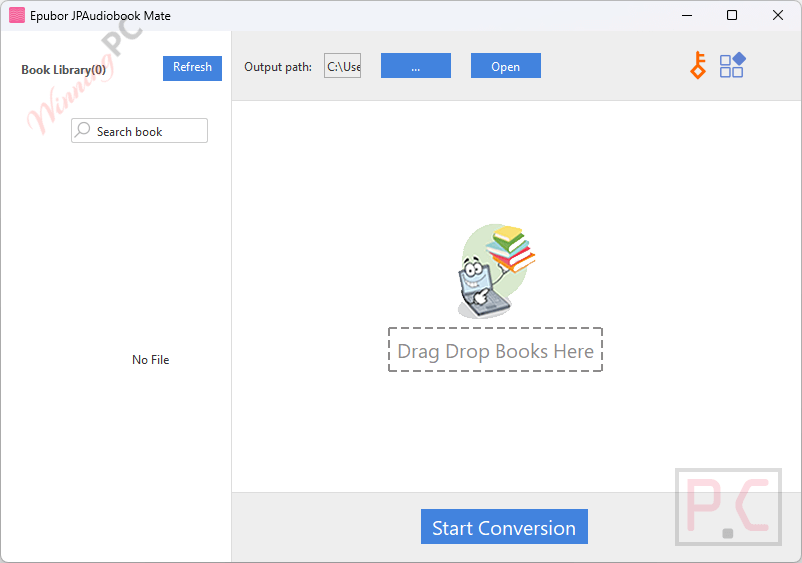Click the No File label
Viewport: 802px width, 563px height.
[150, 360]
